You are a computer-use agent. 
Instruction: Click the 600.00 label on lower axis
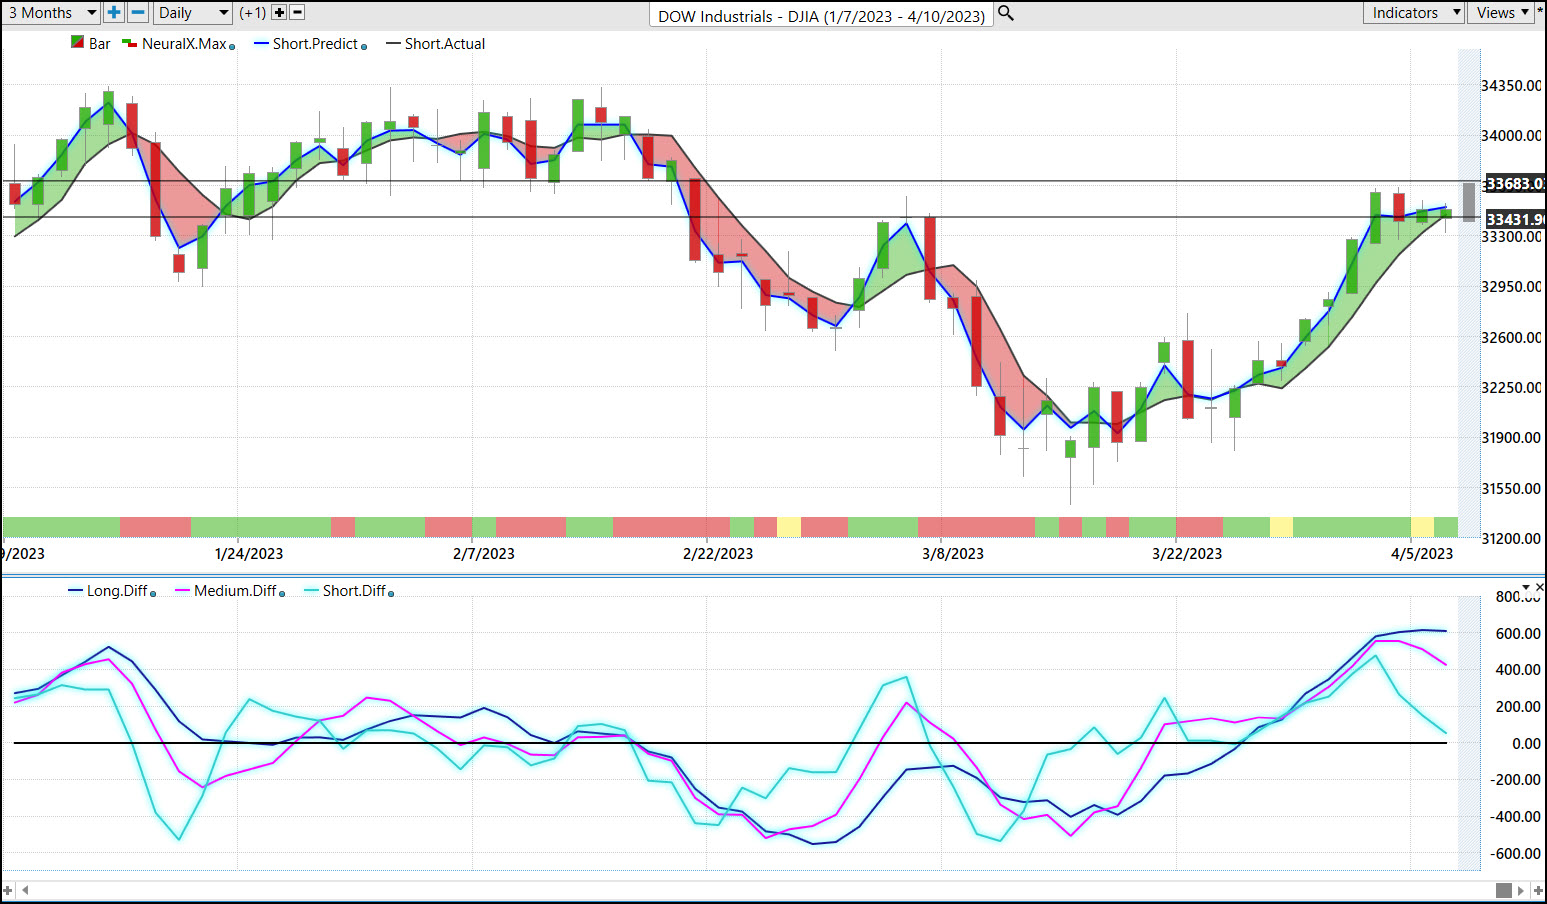point(1518,634)
